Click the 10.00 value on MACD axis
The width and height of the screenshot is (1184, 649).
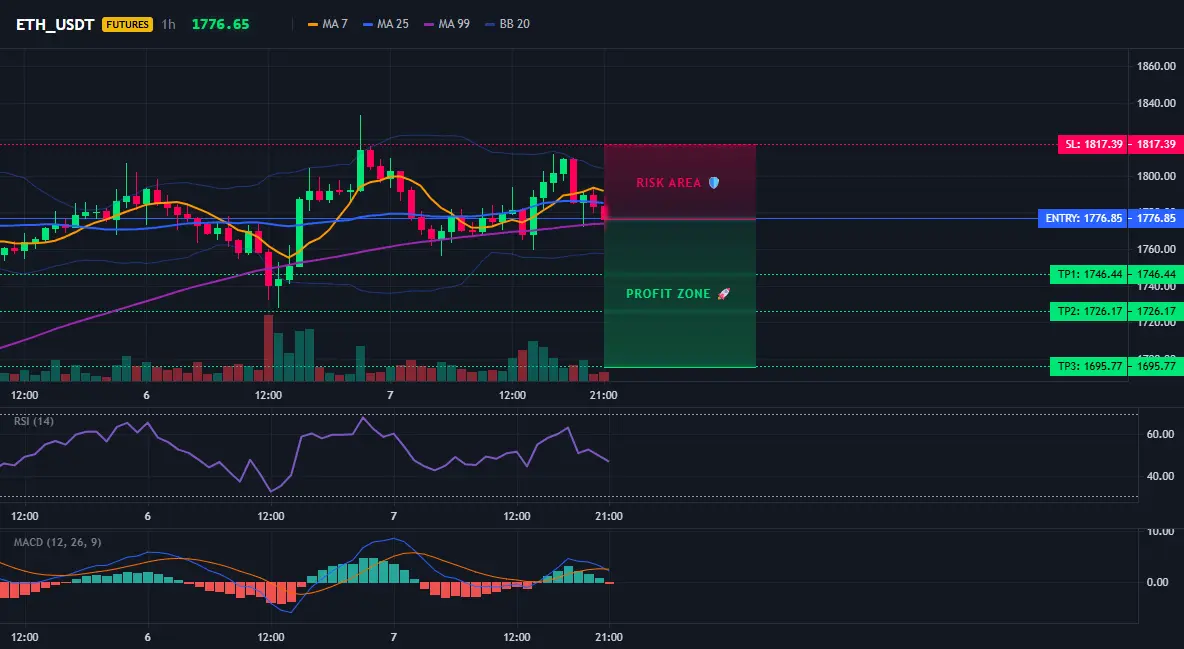1161,532
